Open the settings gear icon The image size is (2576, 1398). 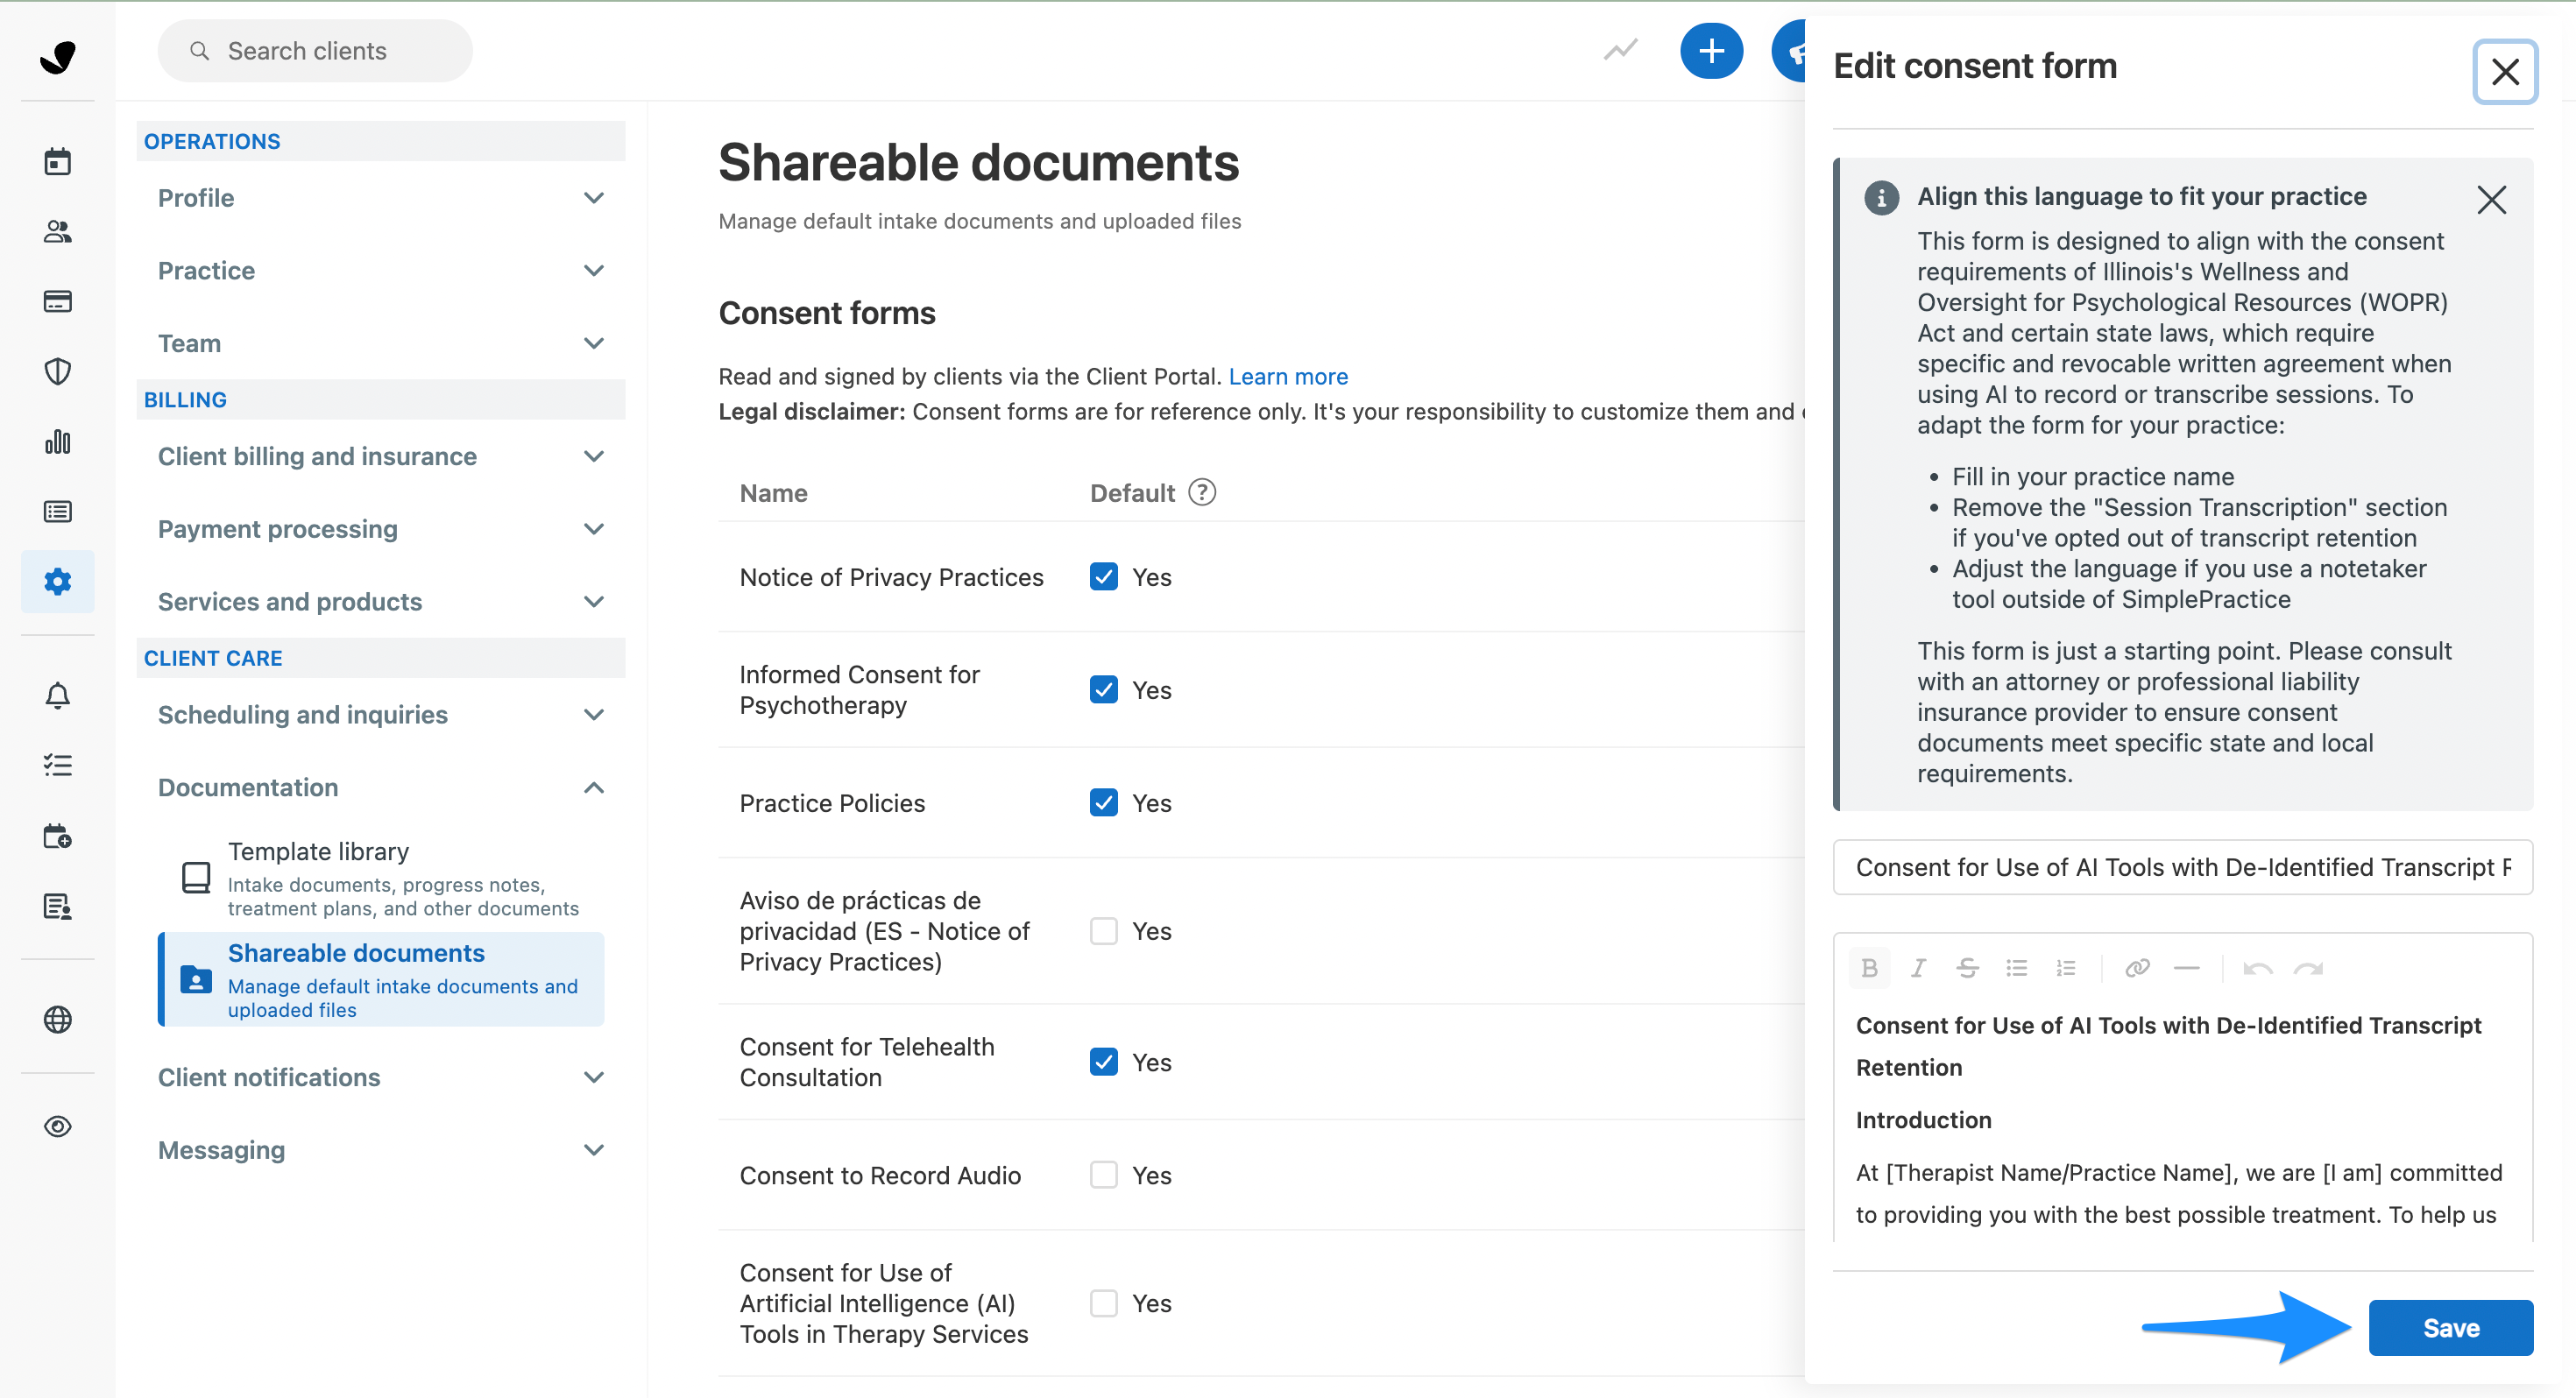tap(58, 581)
